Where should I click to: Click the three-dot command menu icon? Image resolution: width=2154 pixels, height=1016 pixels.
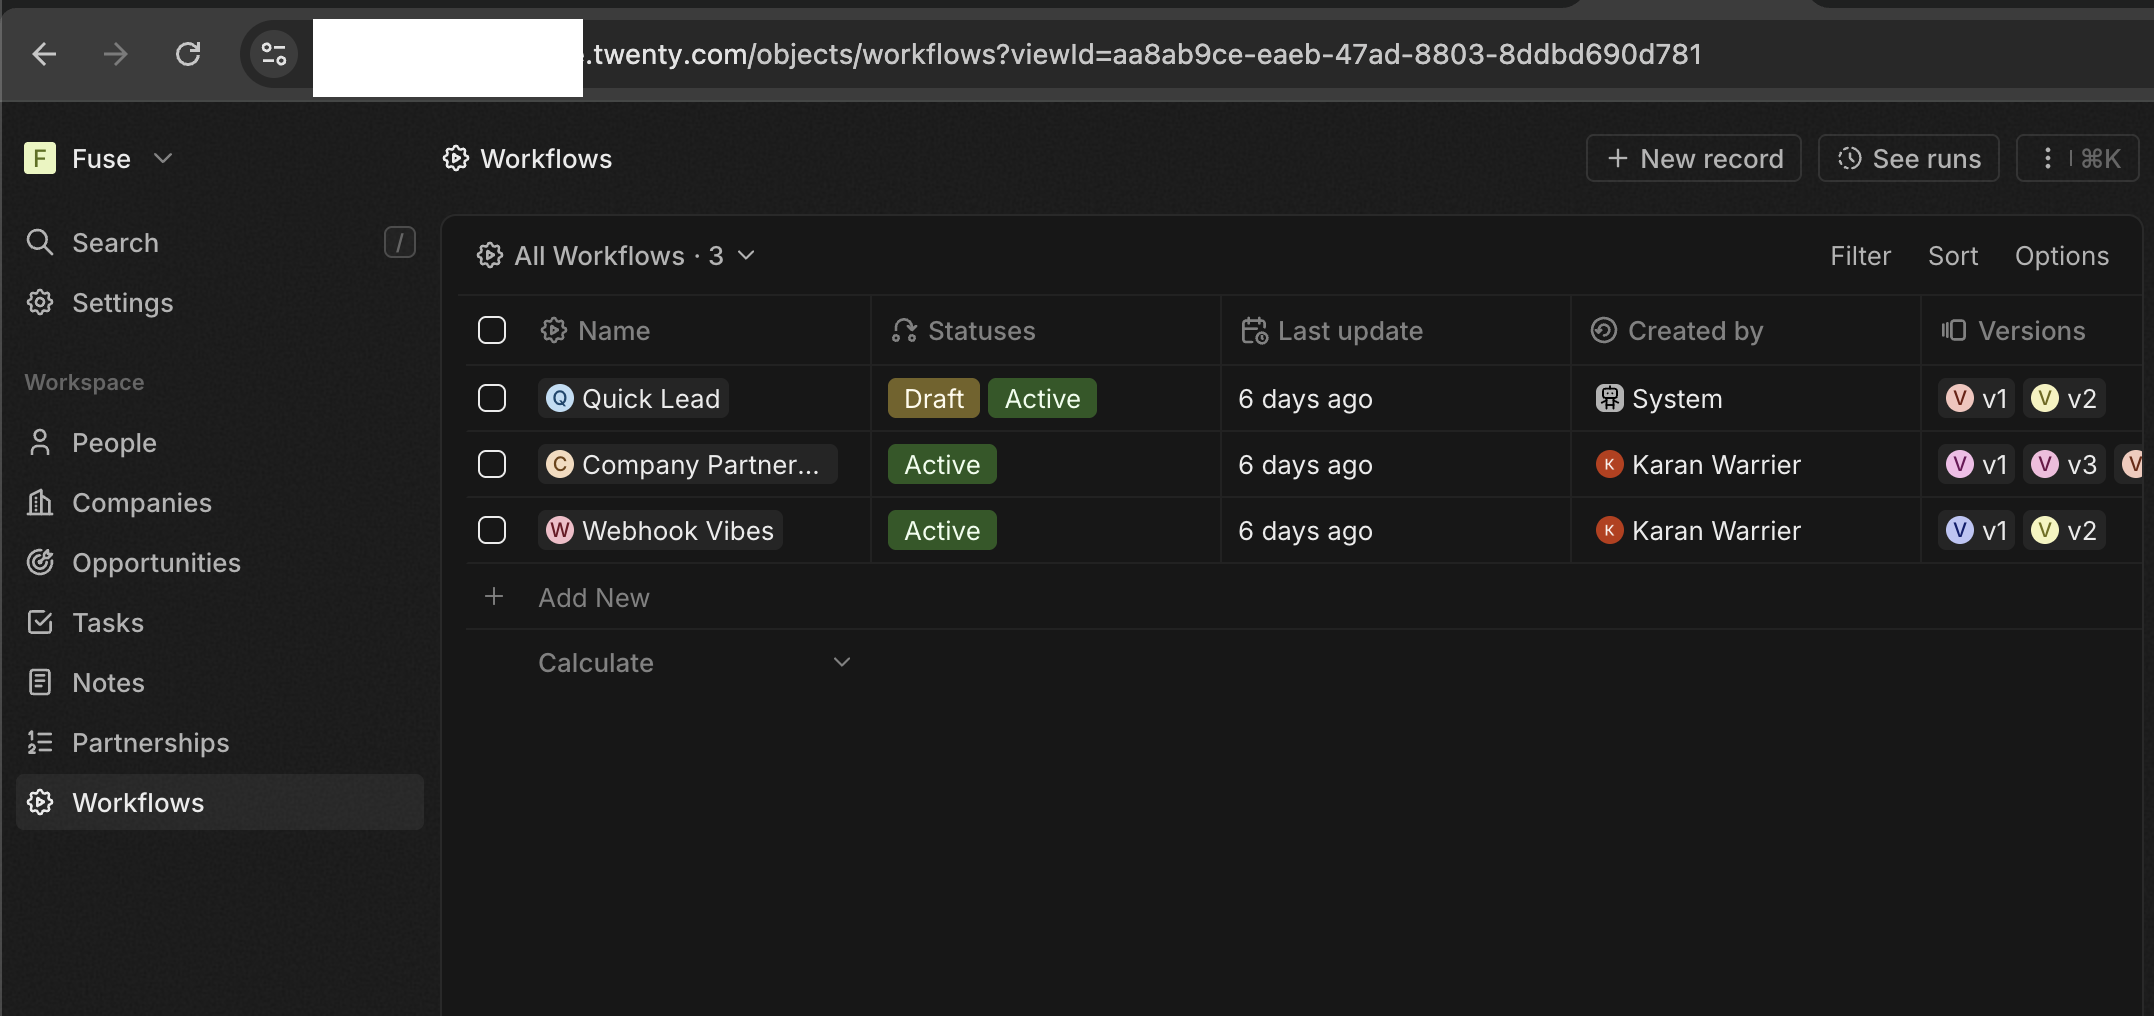[2048, 158]
